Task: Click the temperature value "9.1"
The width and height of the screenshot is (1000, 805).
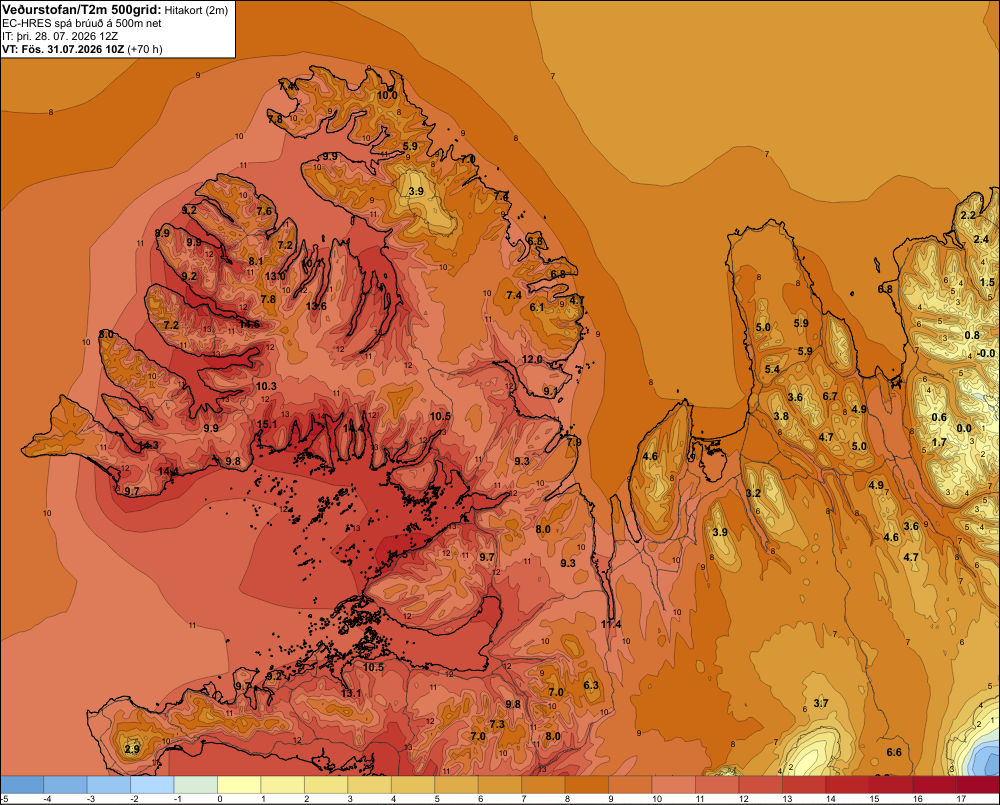Action: pos(550,391)
